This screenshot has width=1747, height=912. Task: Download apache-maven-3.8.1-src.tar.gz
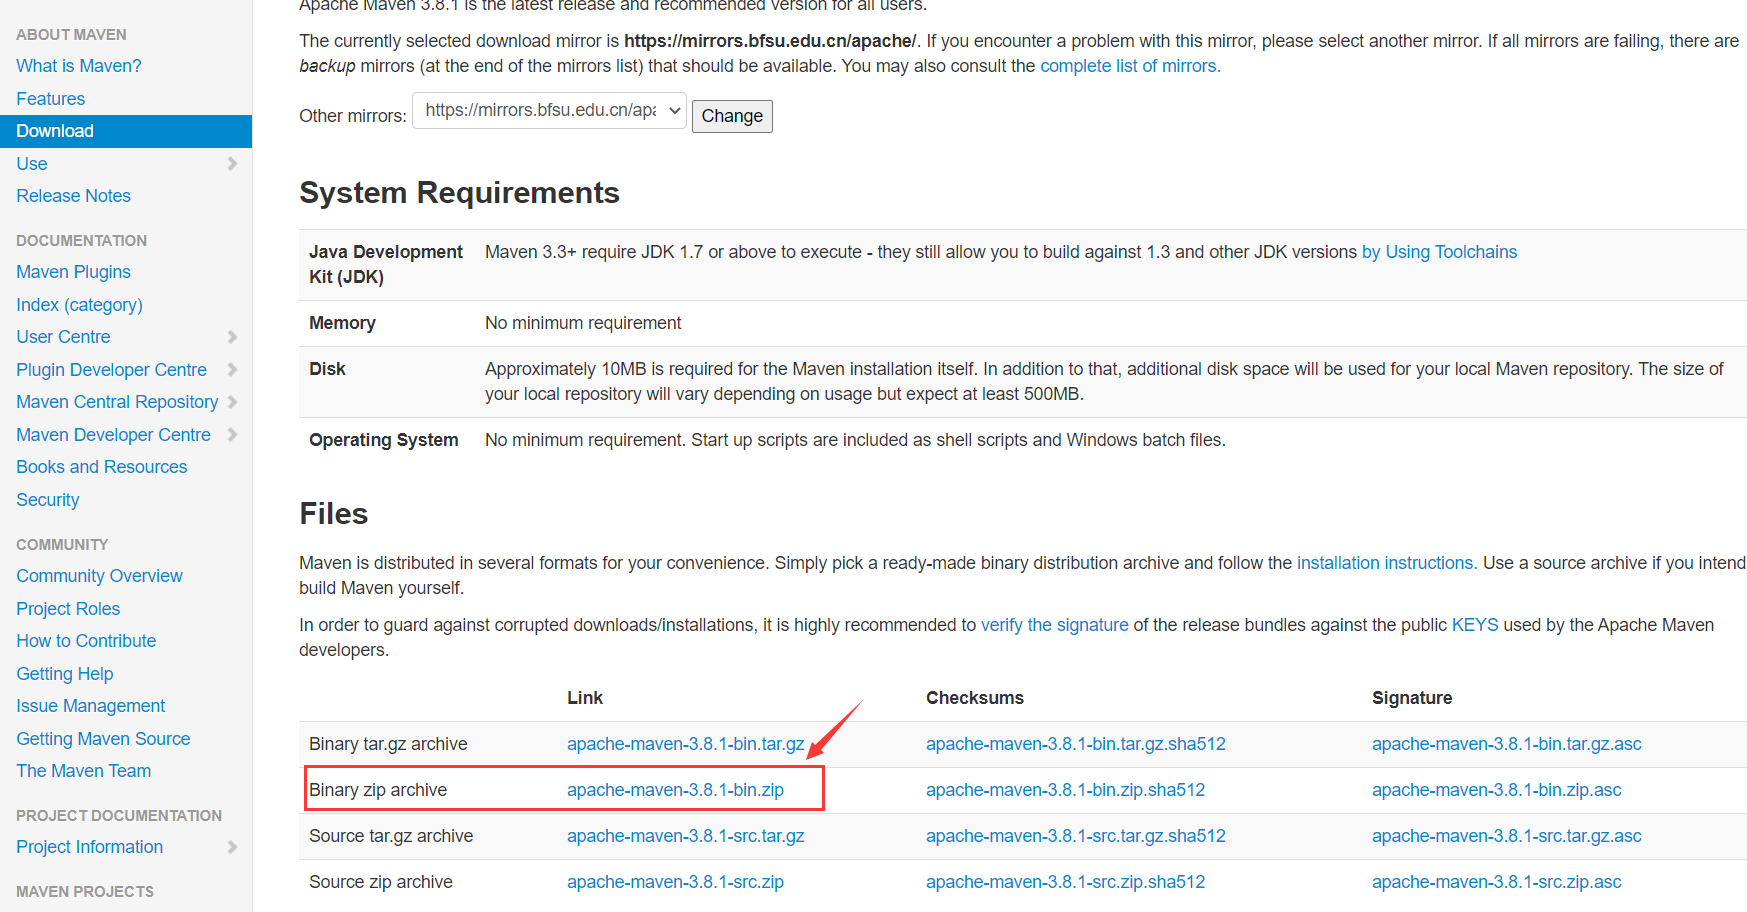point(686,836)
